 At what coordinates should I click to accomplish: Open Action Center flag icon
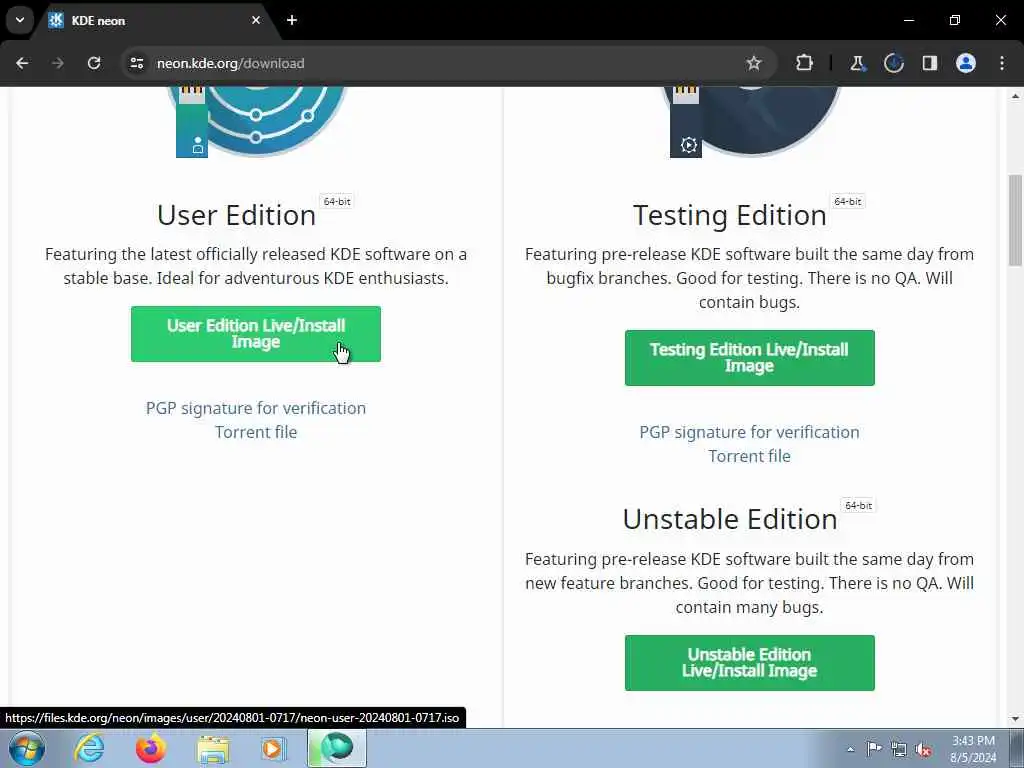[x=874, y=749]
